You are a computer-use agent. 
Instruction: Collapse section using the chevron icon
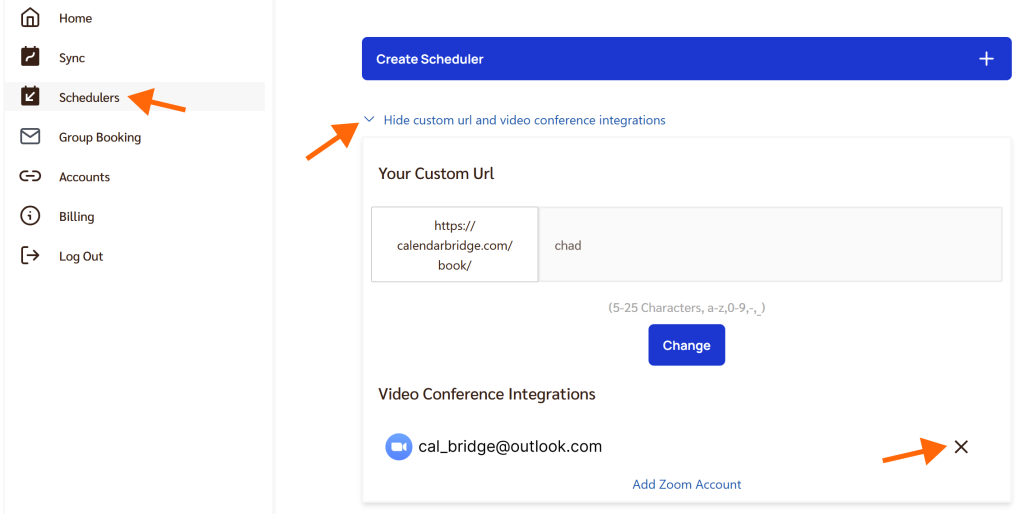369,120
